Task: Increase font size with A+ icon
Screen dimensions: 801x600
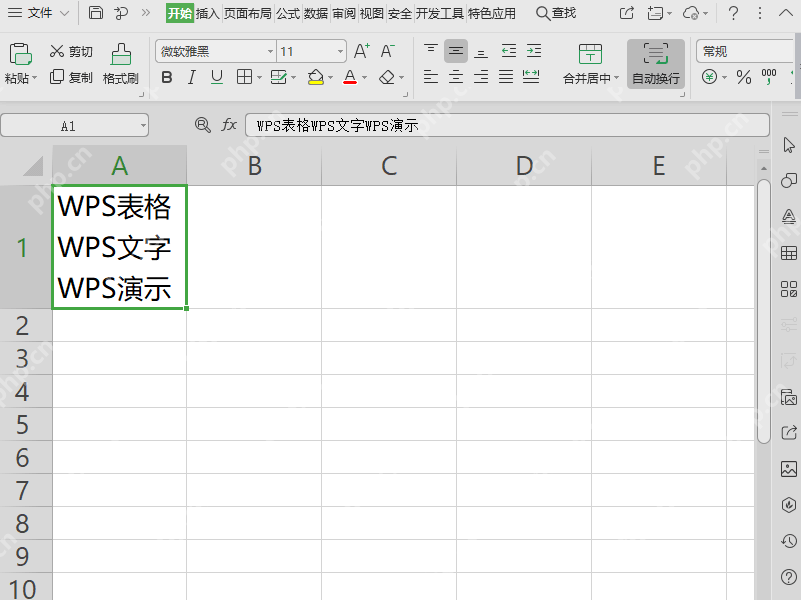Action: [x=362, y=51]
